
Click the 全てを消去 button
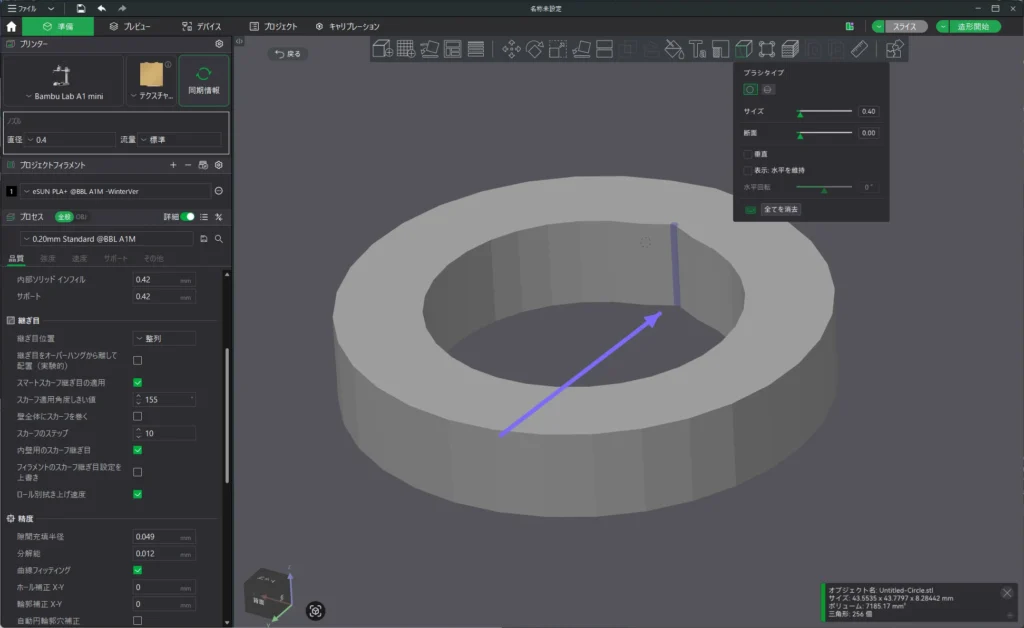point(780,210)
